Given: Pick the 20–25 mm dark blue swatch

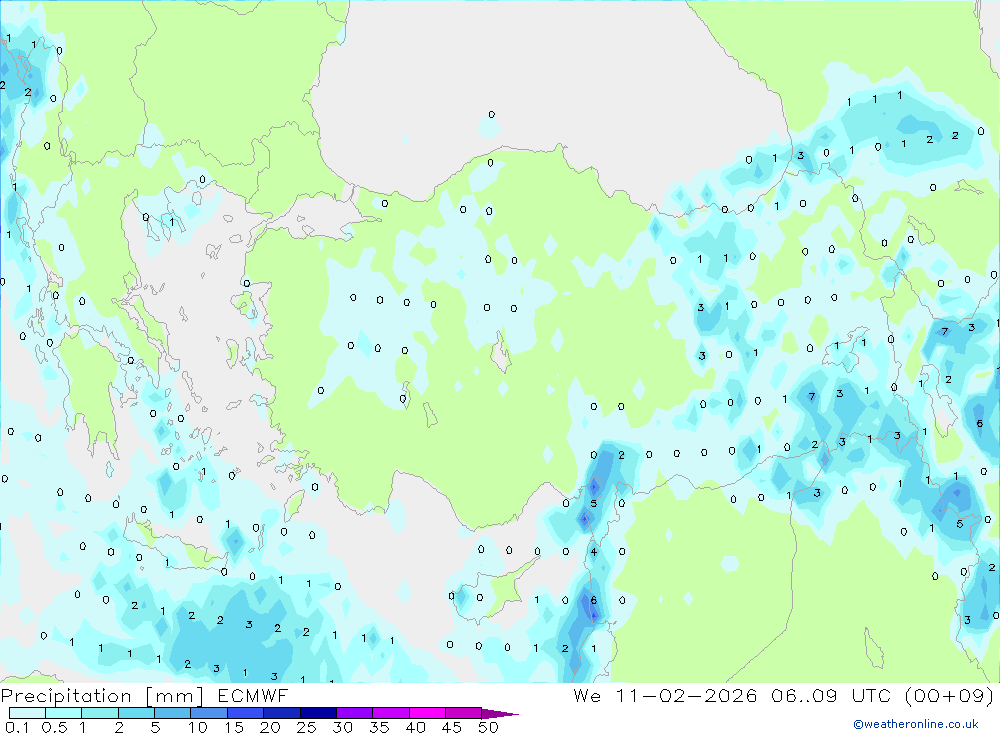Looking at the screenshot, I should (x=281, y=713).
